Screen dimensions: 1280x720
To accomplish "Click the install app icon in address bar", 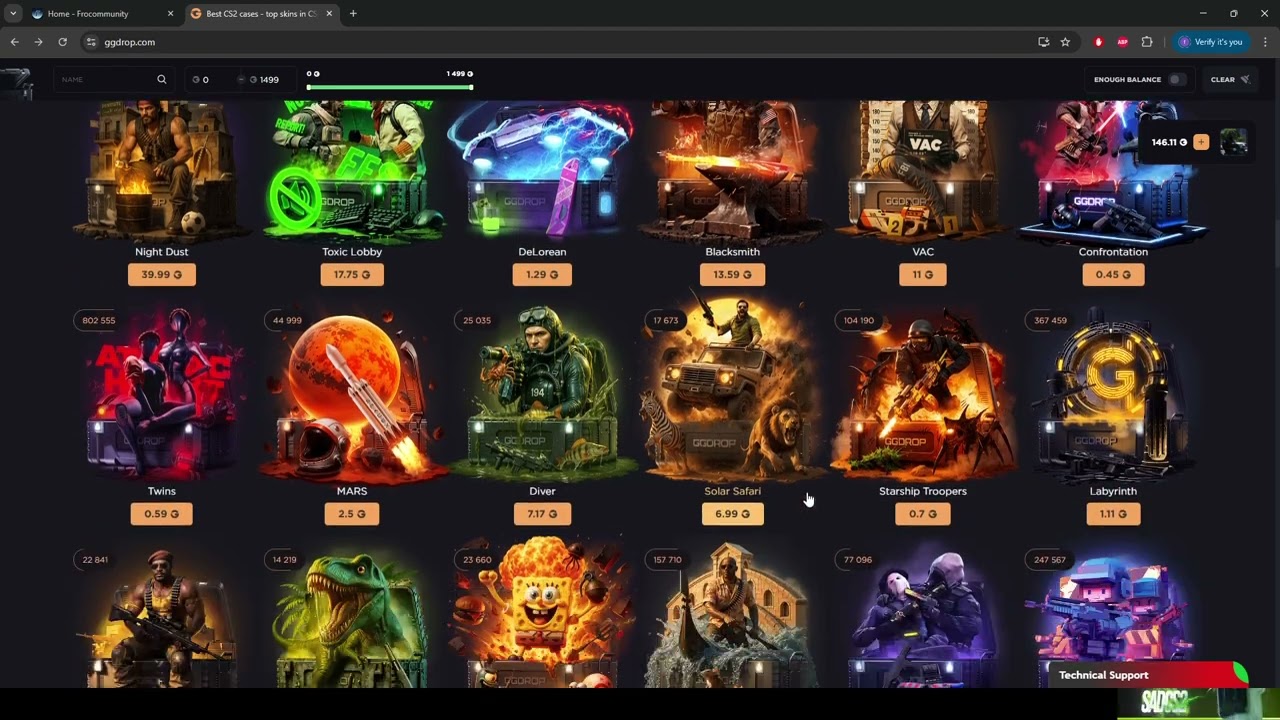I will [x=1043, y=42].
